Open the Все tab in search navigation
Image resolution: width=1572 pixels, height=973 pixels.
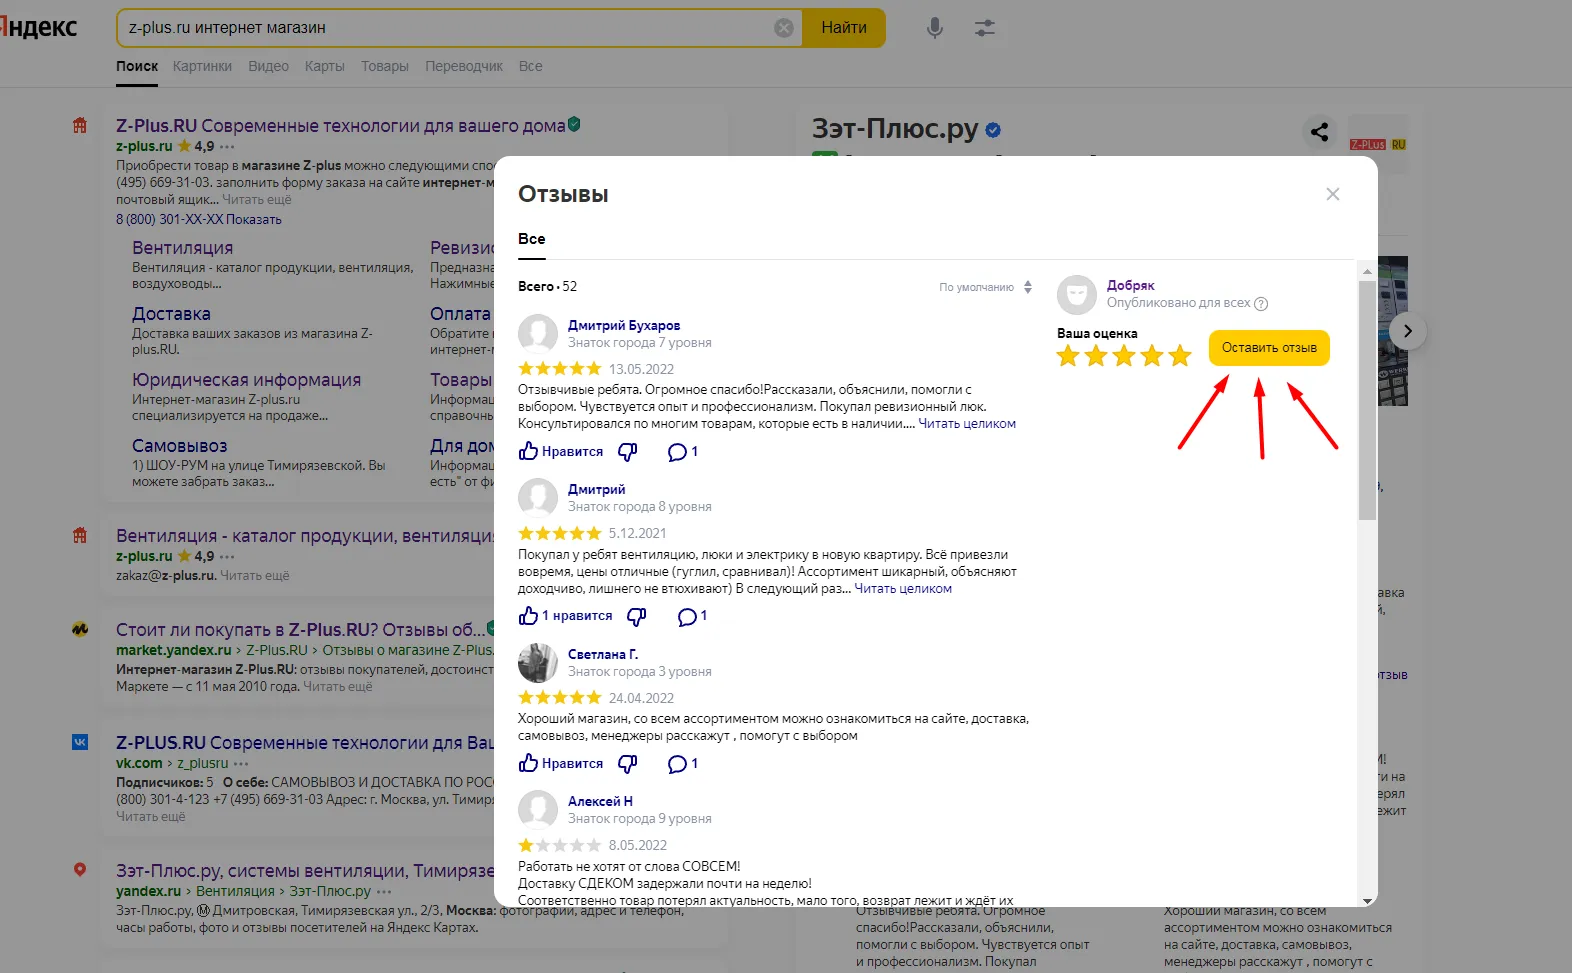pos(530,66)
